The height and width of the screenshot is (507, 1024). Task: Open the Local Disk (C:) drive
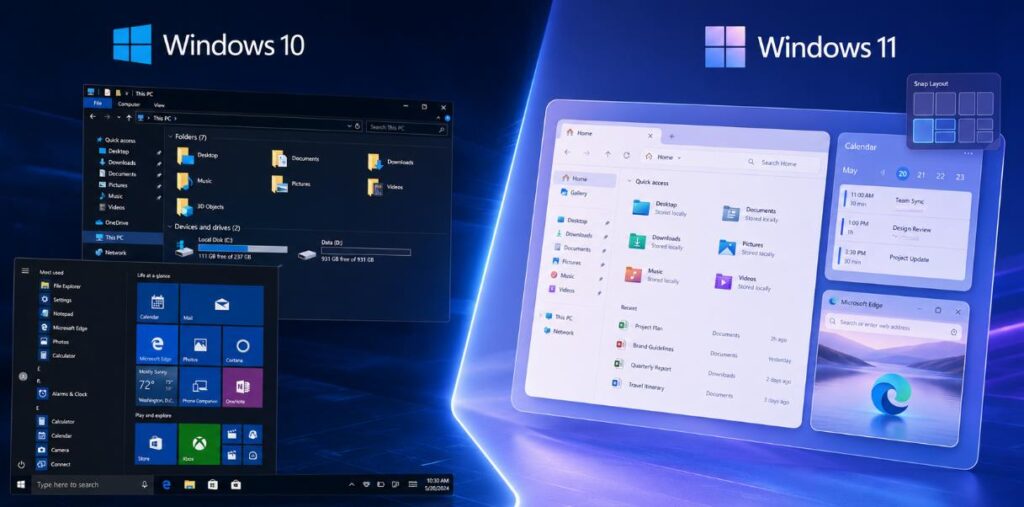[x=231, y=248]
